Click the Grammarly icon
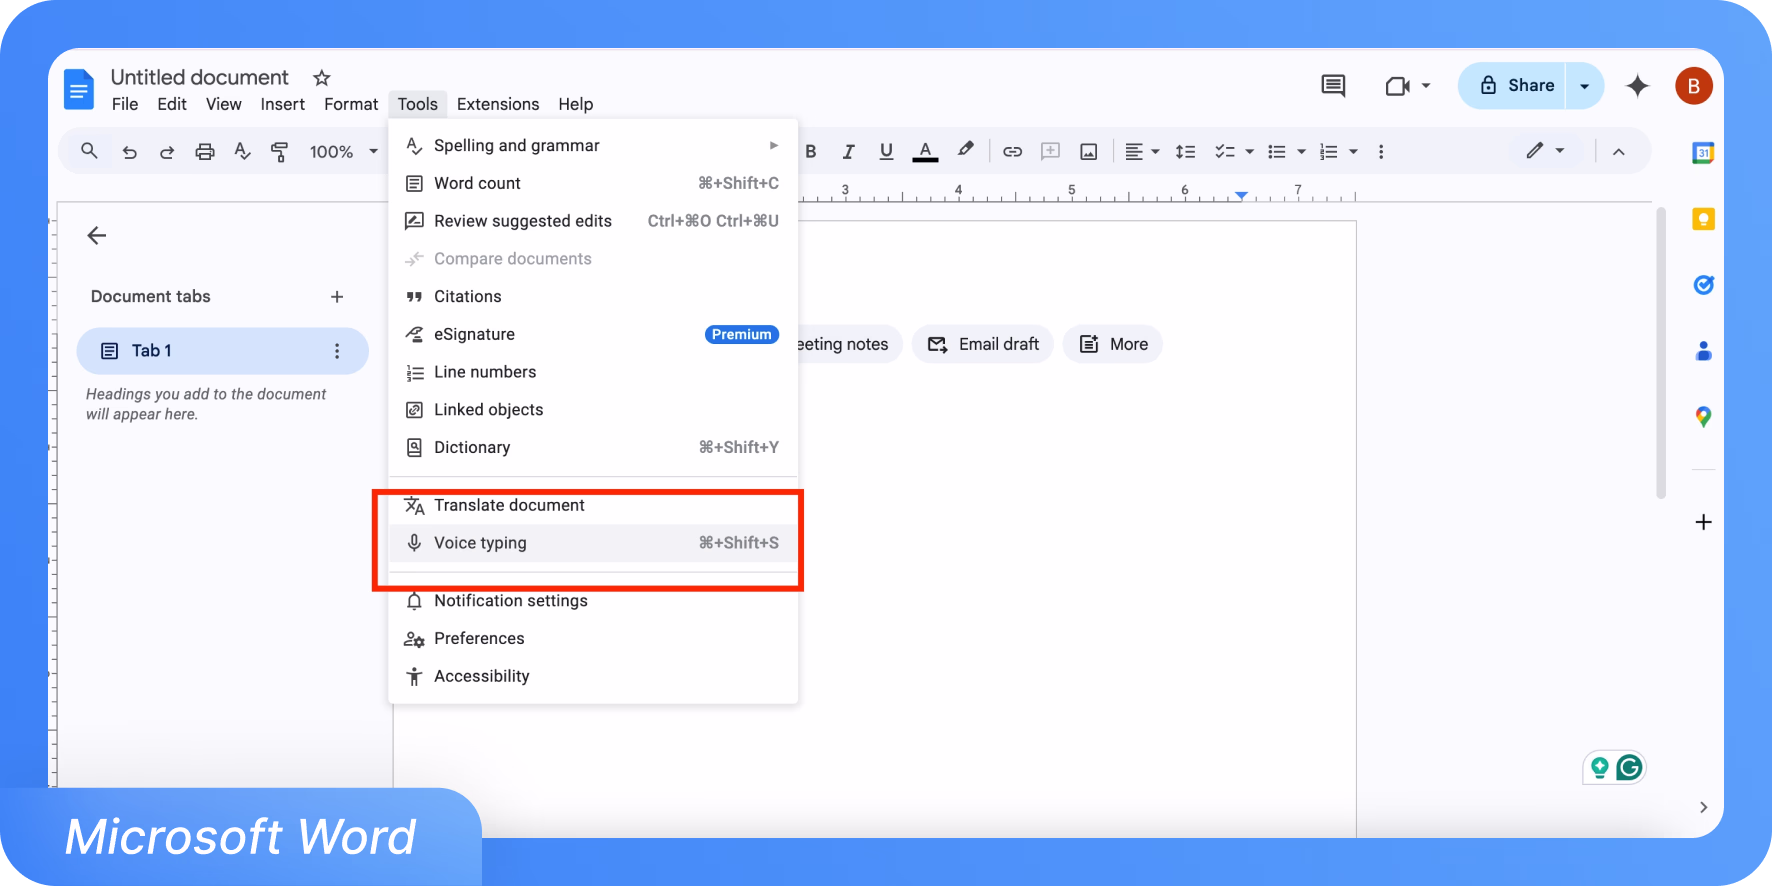Screen dimensions: 1772x886 coord(1629,767)
